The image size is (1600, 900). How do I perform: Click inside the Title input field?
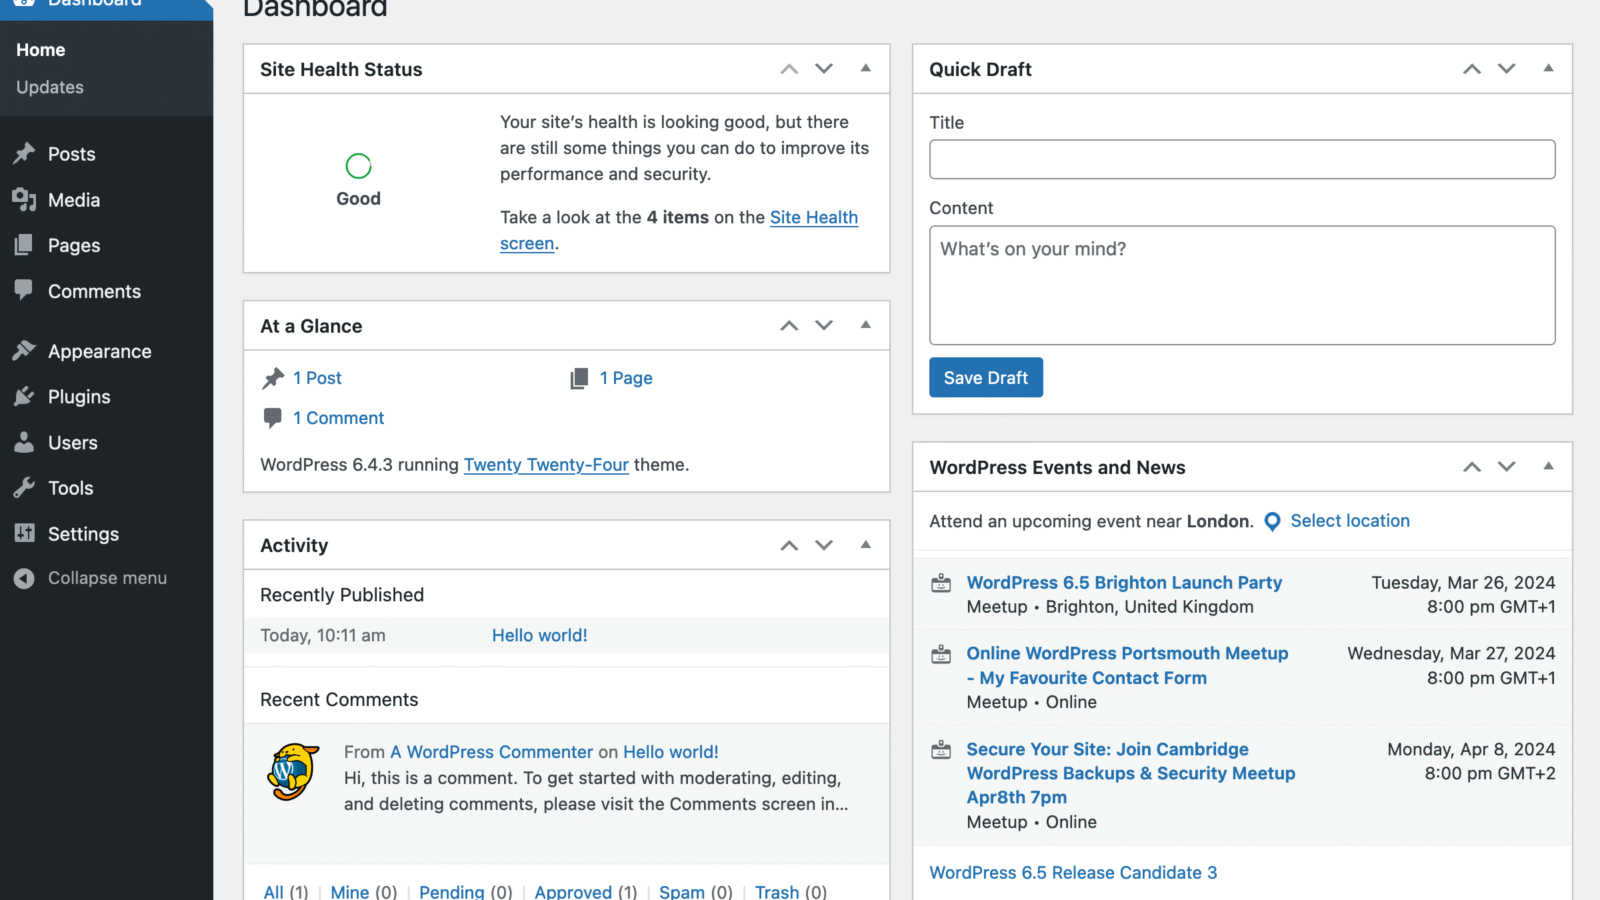click(x=1241, y=159)
